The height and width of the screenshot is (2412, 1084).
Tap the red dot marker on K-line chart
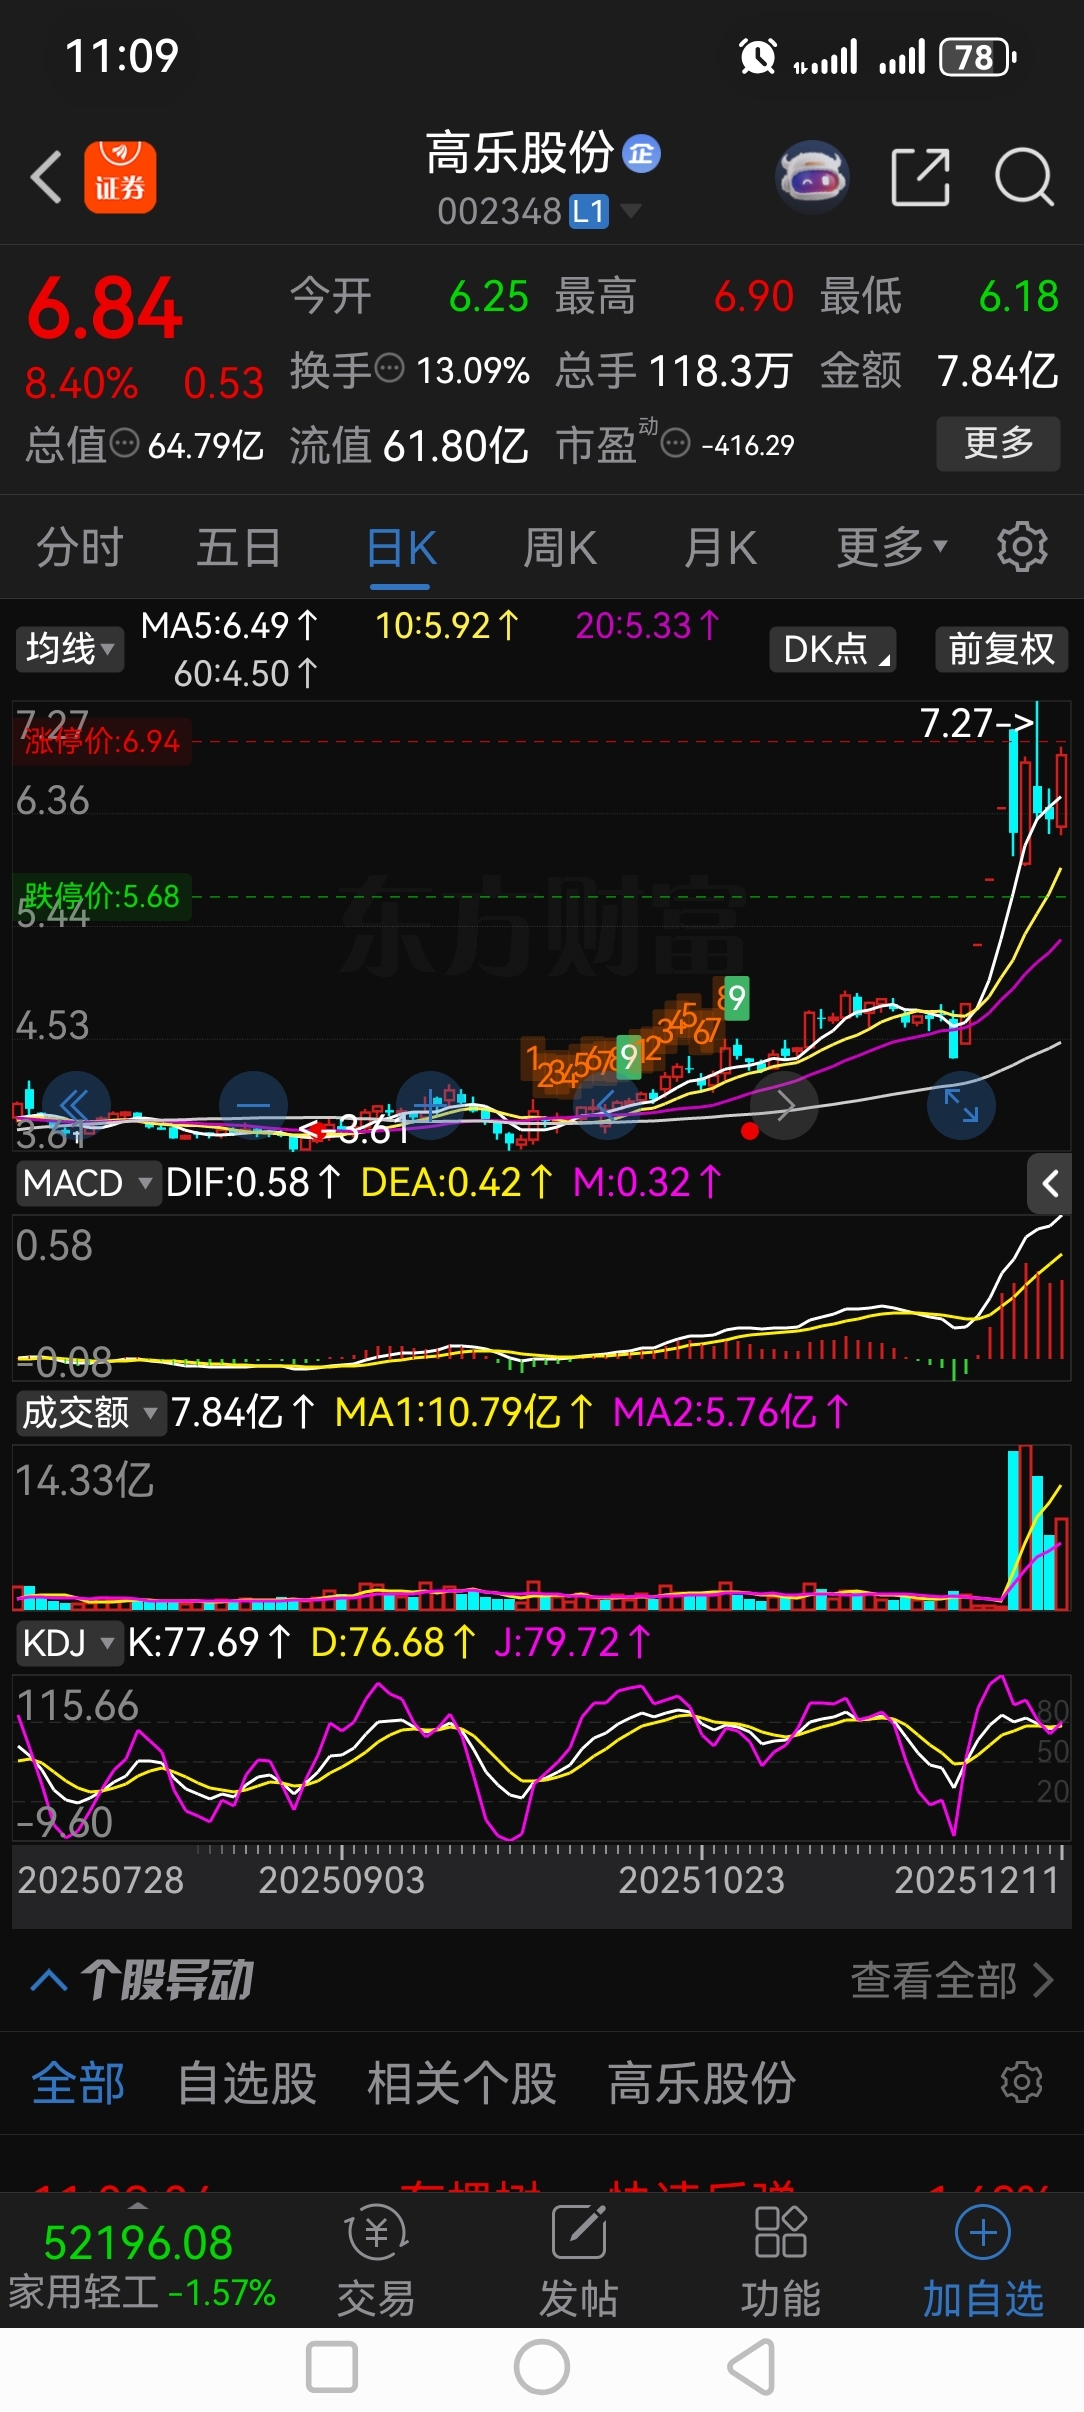pyautogui.click(x=749, y=1131)
